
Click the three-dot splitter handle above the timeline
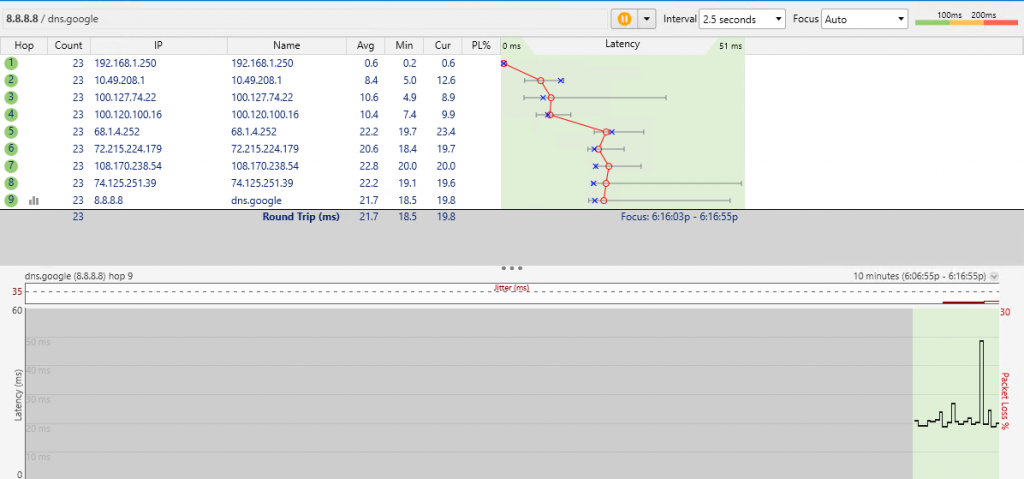(512, 268)
